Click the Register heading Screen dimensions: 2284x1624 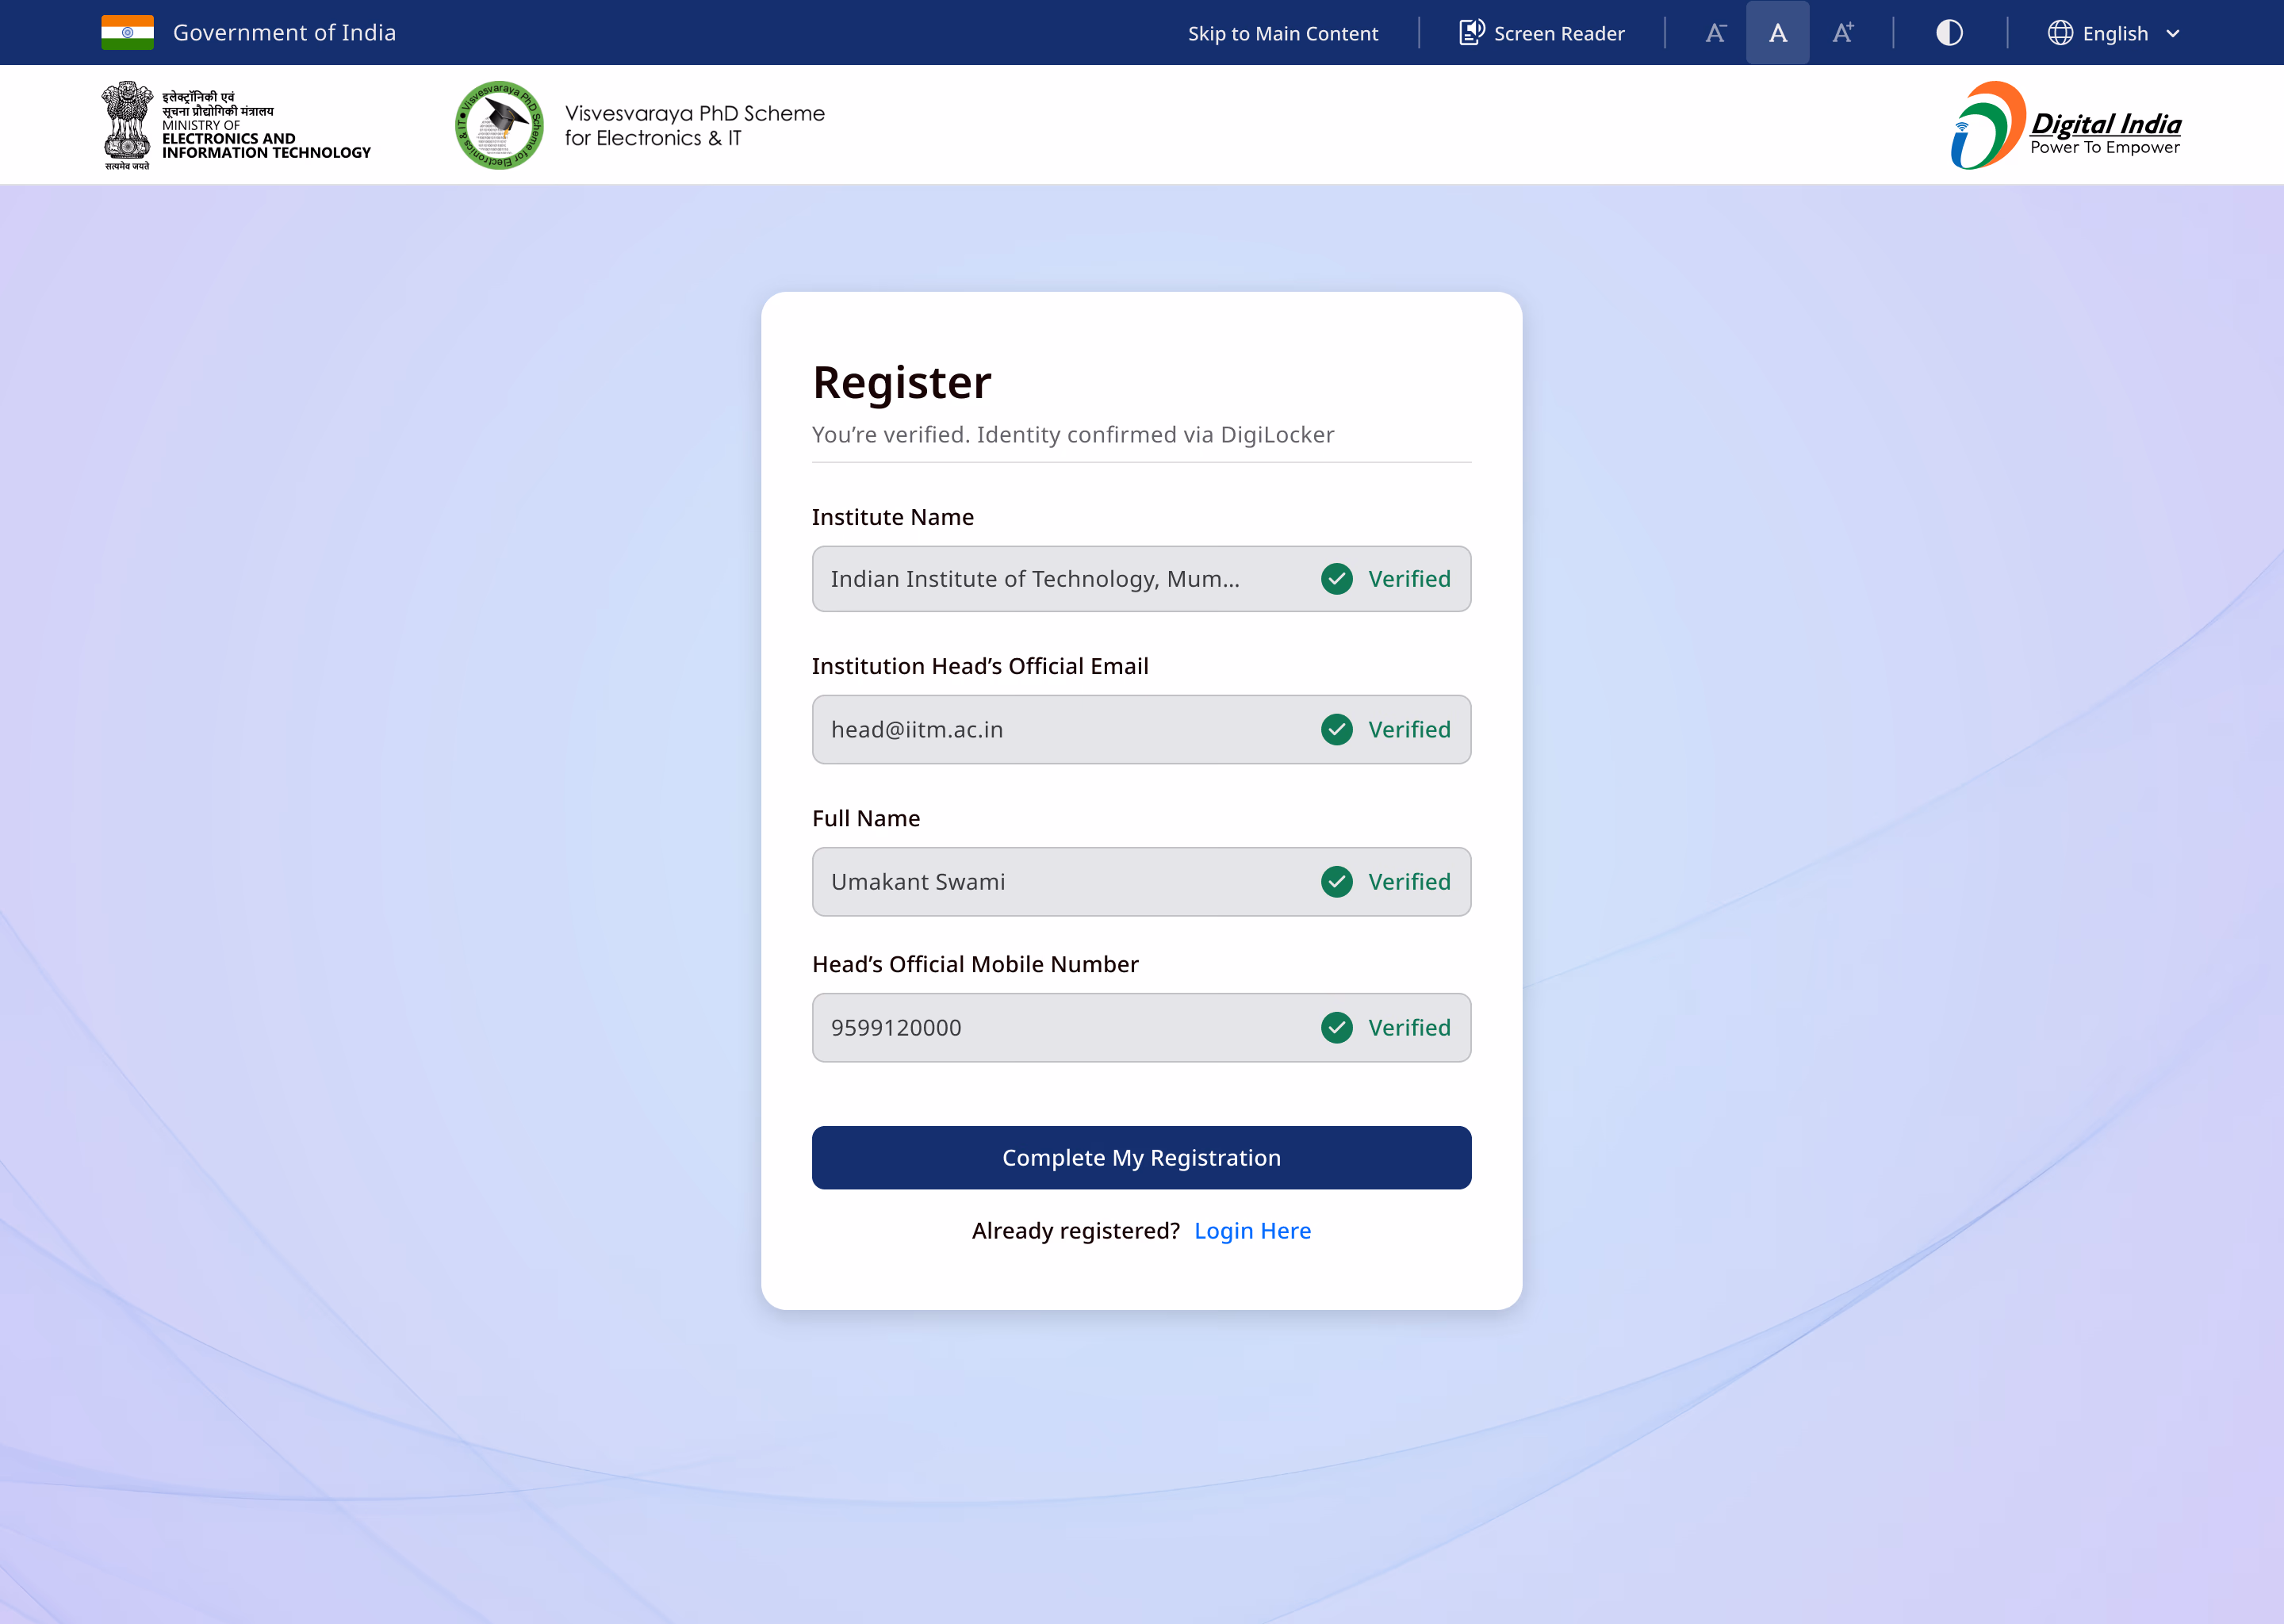click(x=901, y=382)
